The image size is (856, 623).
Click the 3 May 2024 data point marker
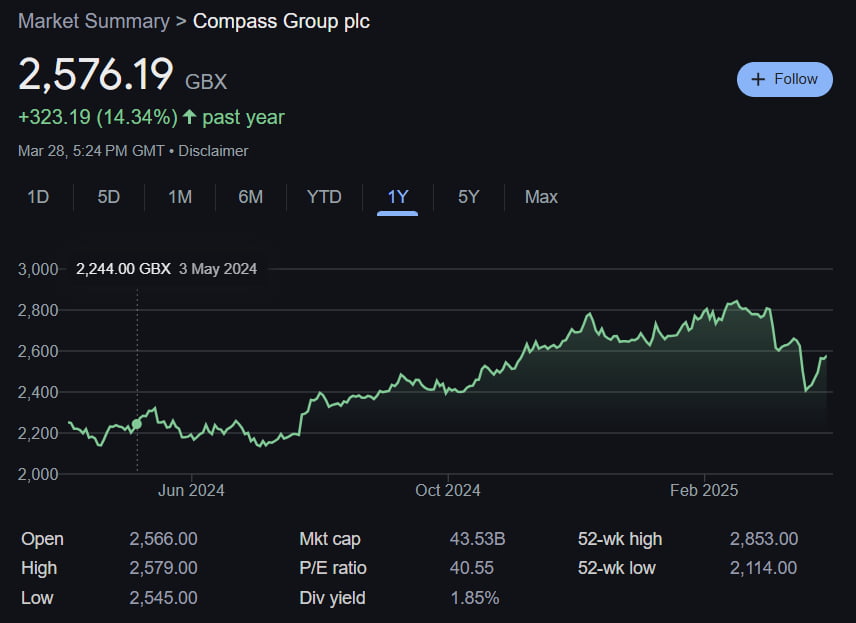tap(137, 424)
